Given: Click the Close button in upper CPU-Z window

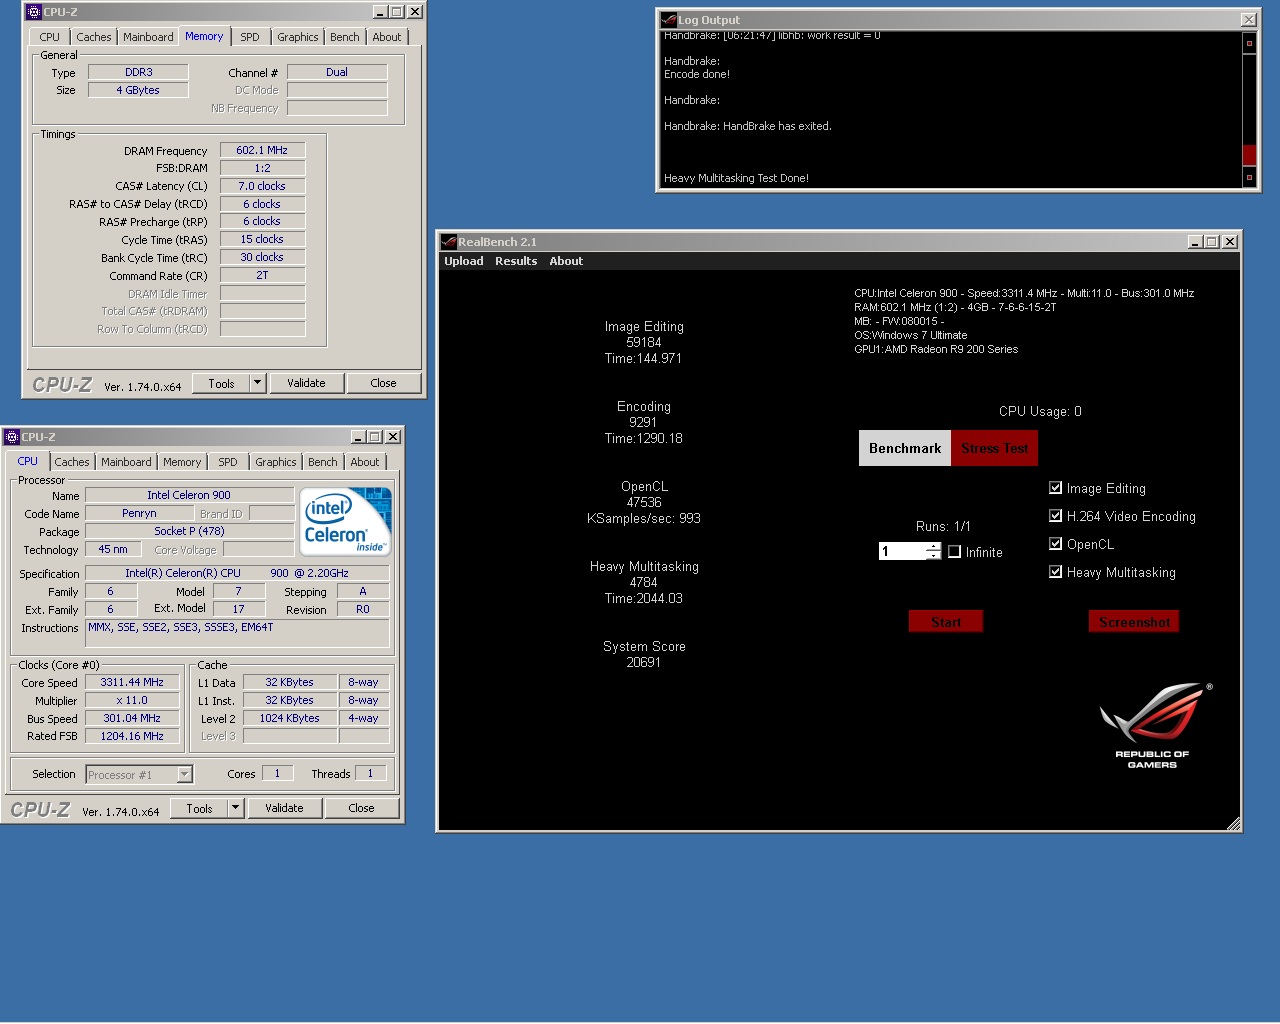Looking at the screenshot, I should click(x=383, y=383).
